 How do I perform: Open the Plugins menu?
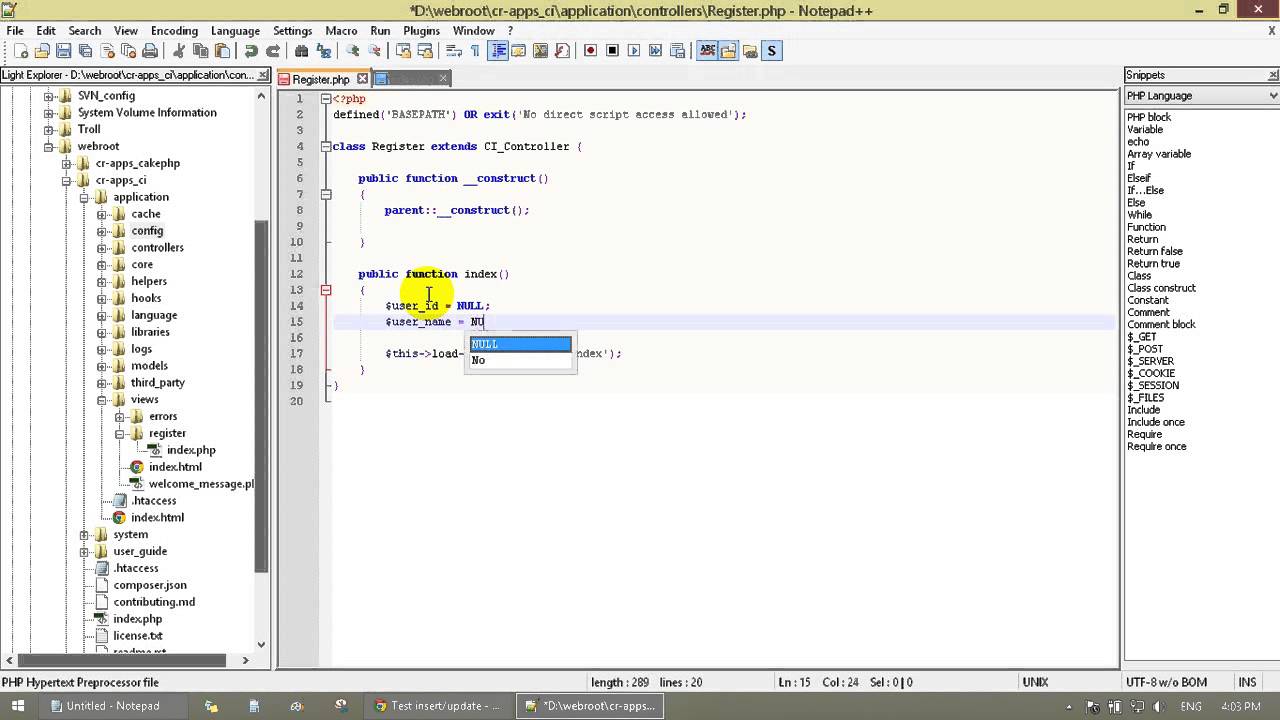[x=422, y=31]
